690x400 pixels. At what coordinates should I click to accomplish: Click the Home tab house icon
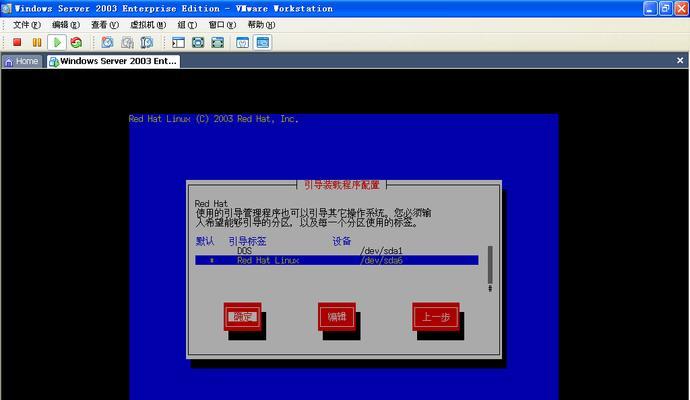[9, 62]
